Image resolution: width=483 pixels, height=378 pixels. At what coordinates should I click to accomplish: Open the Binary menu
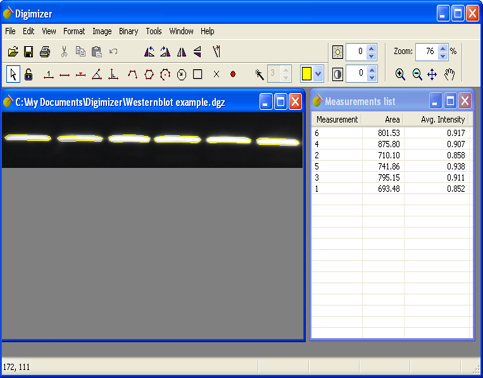click(x=128, y=31)
